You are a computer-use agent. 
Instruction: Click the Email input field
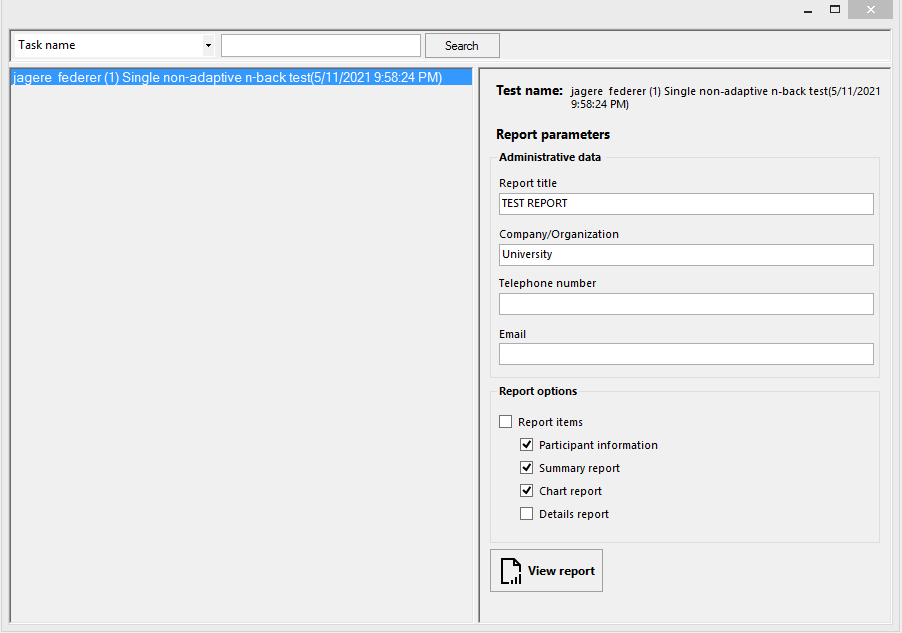686,354
